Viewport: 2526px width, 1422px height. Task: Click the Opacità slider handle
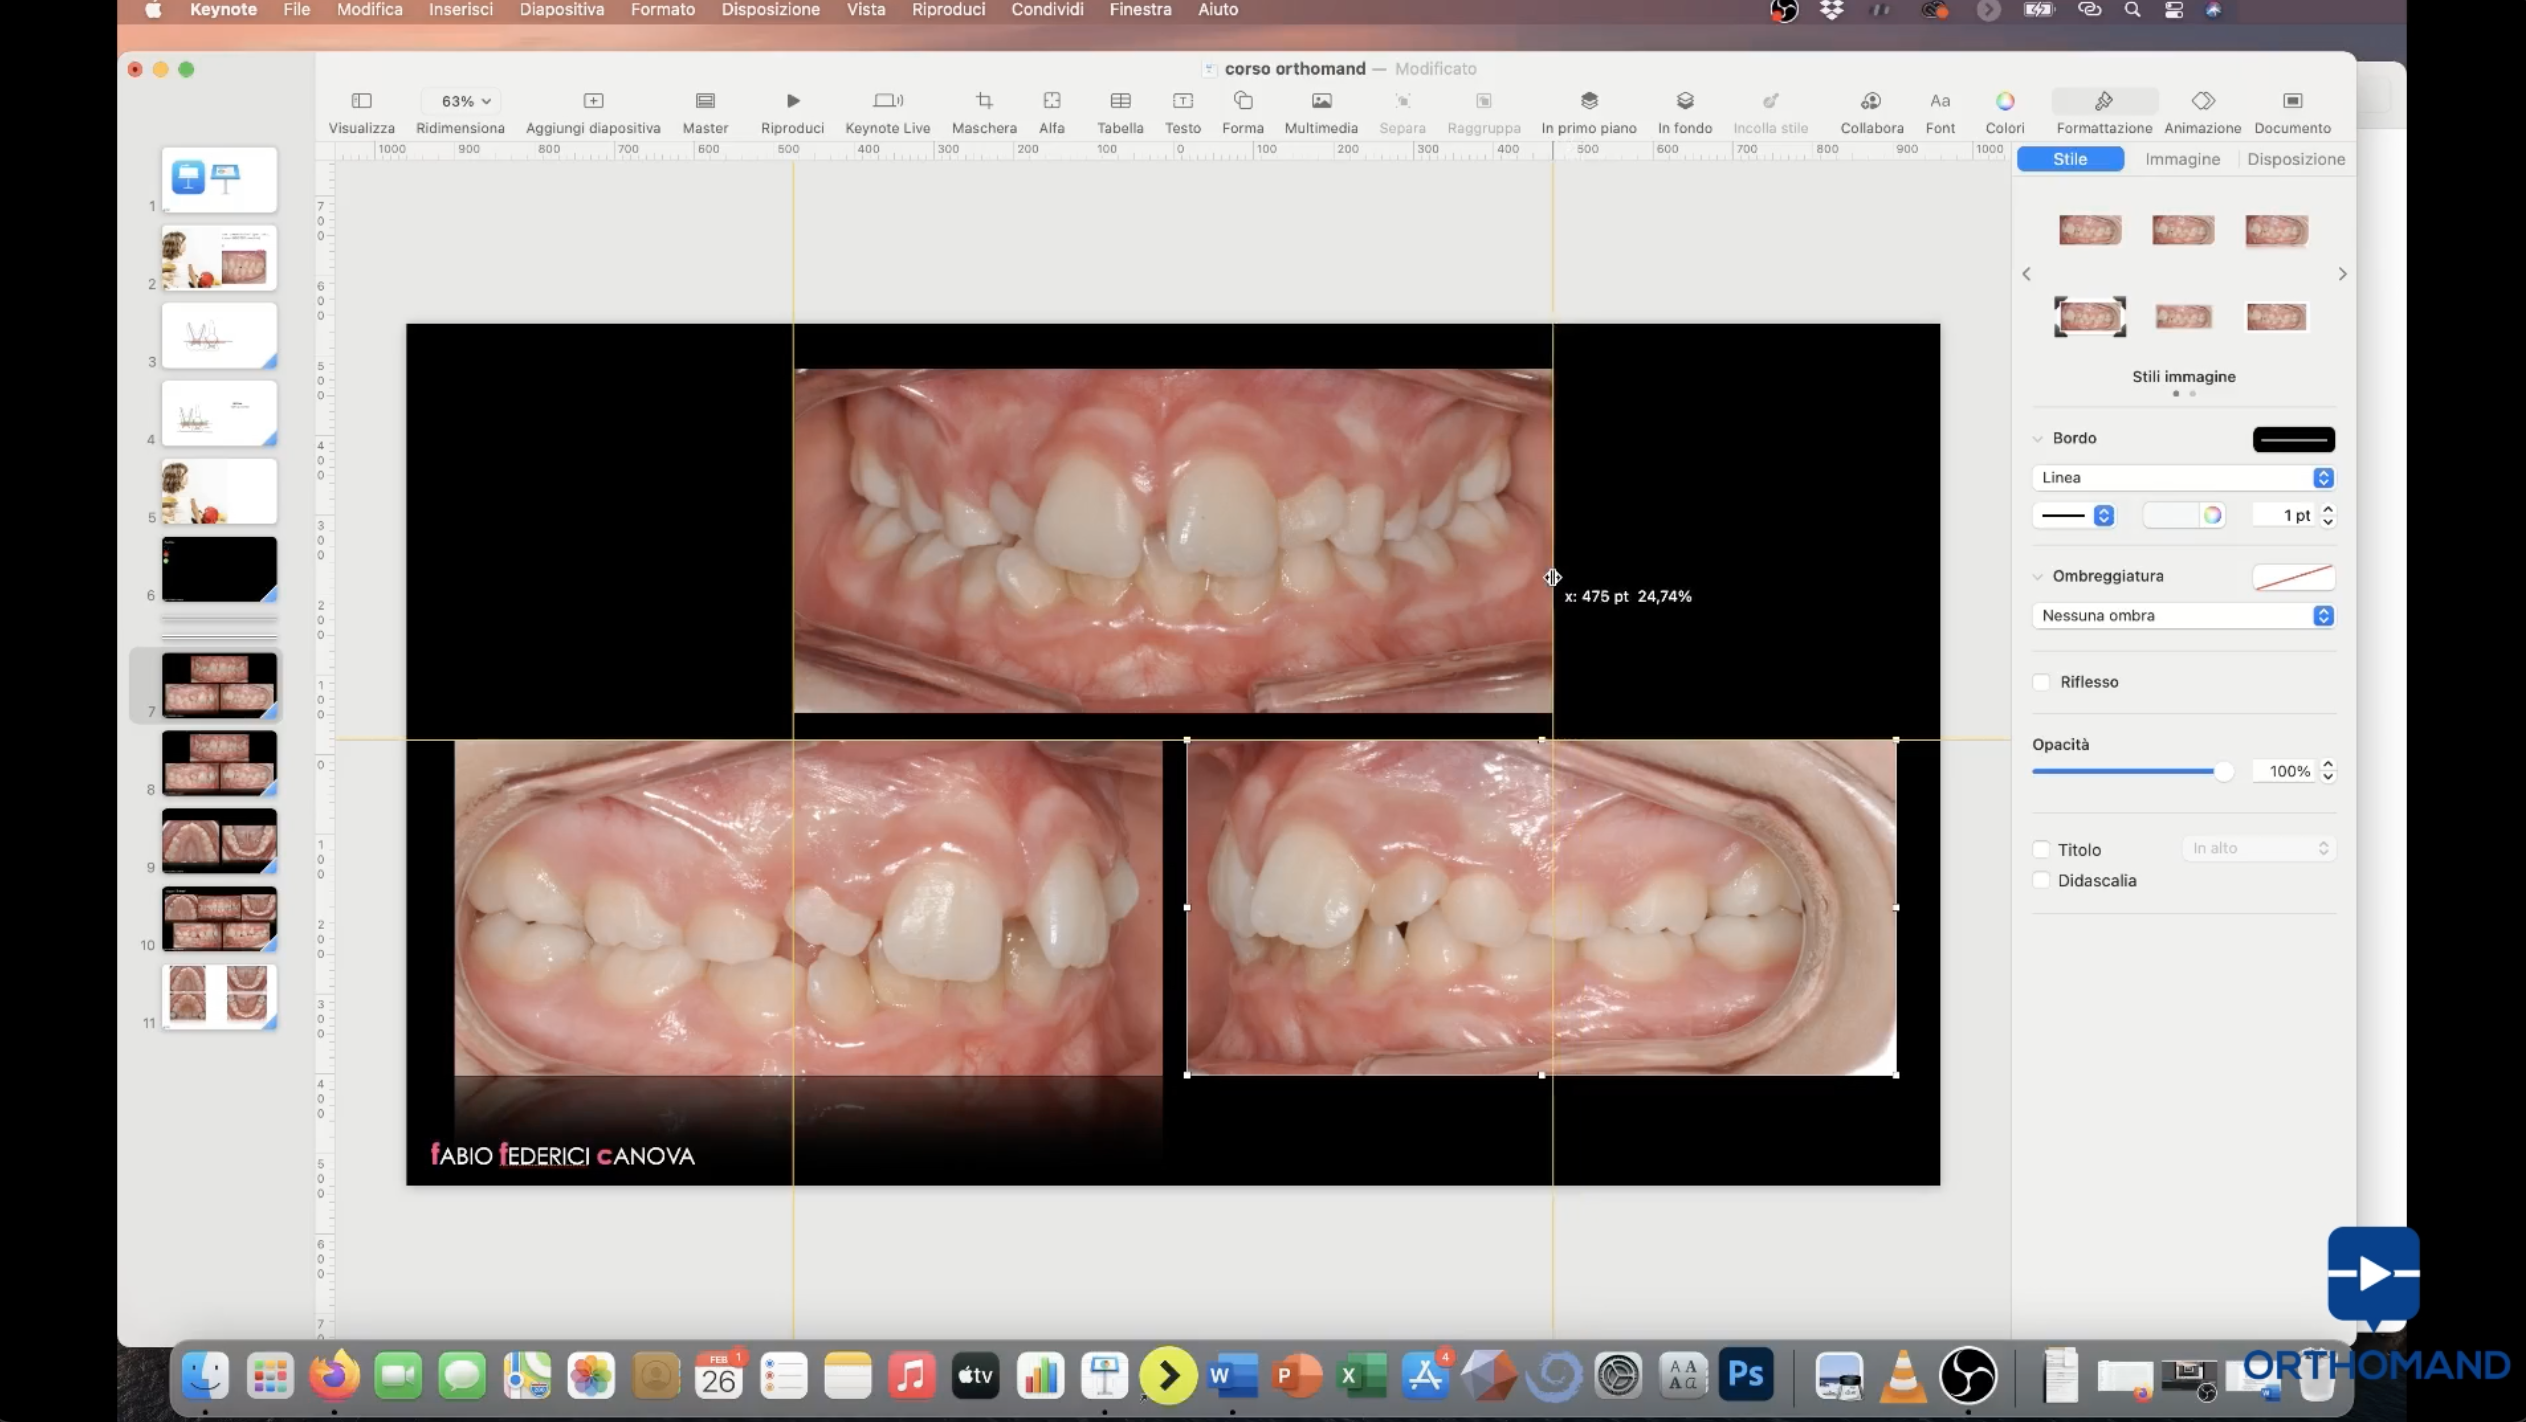pyautogui.click(x=2223, y=771)
